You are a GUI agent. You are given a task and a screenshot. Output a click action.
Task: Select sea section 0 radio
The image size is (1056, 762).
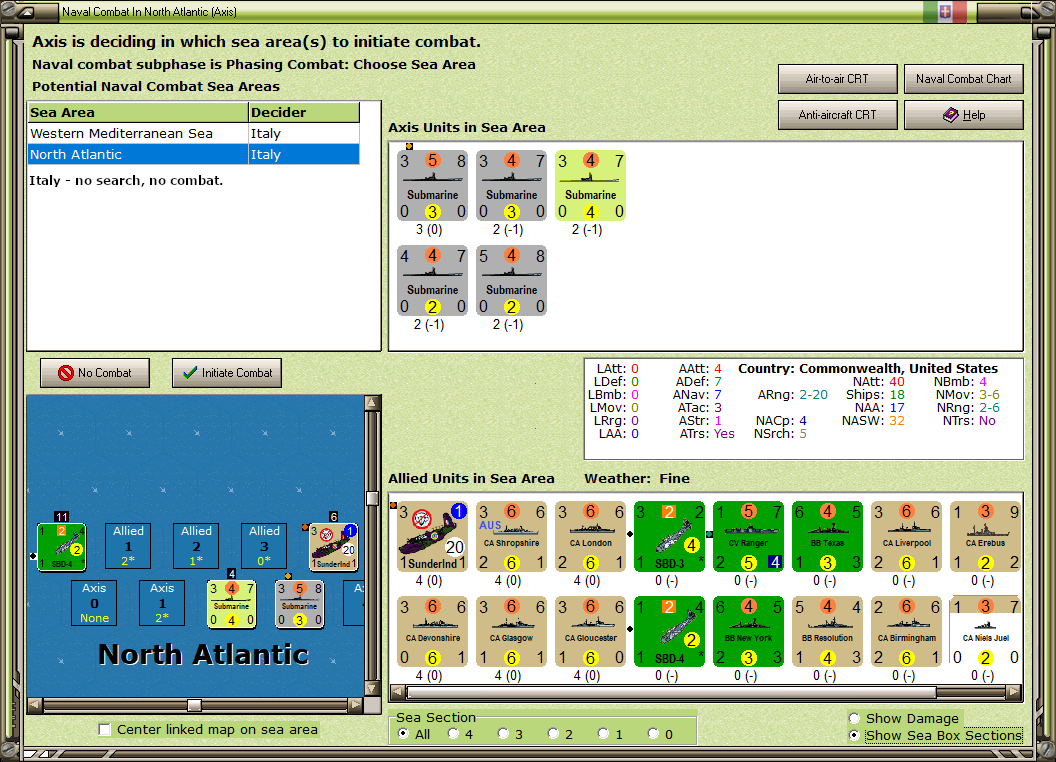653,734
